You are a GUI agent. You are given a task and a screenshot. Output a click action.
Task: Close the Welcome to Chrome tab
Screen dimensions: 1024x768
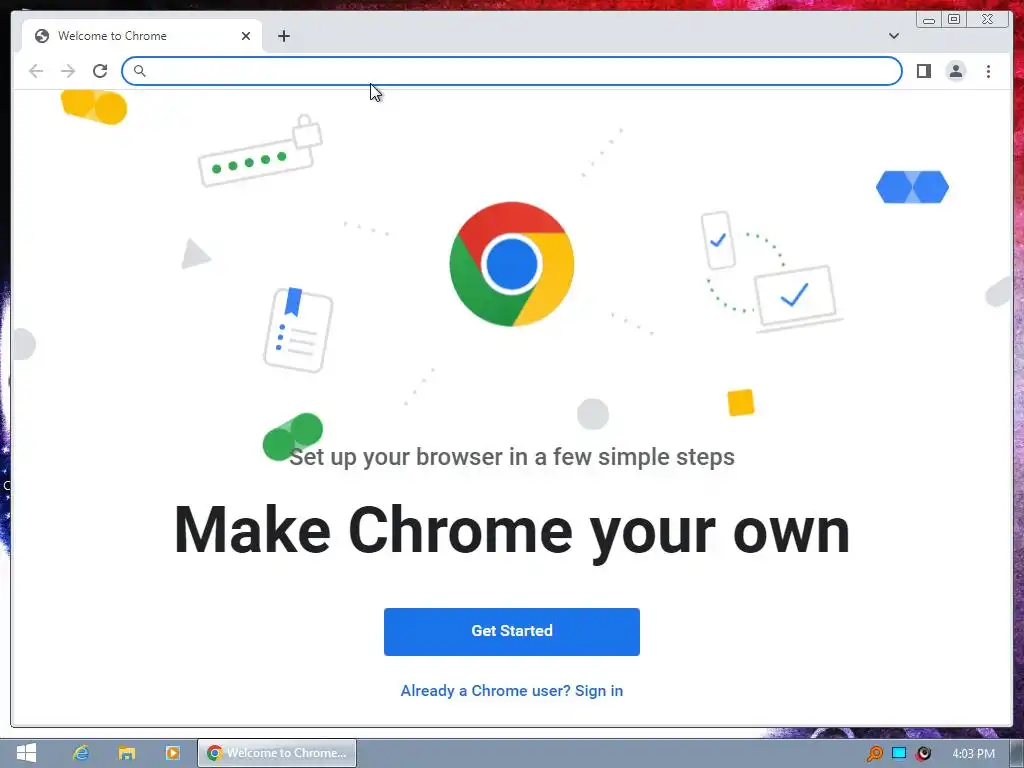click(x=246, y=36)
